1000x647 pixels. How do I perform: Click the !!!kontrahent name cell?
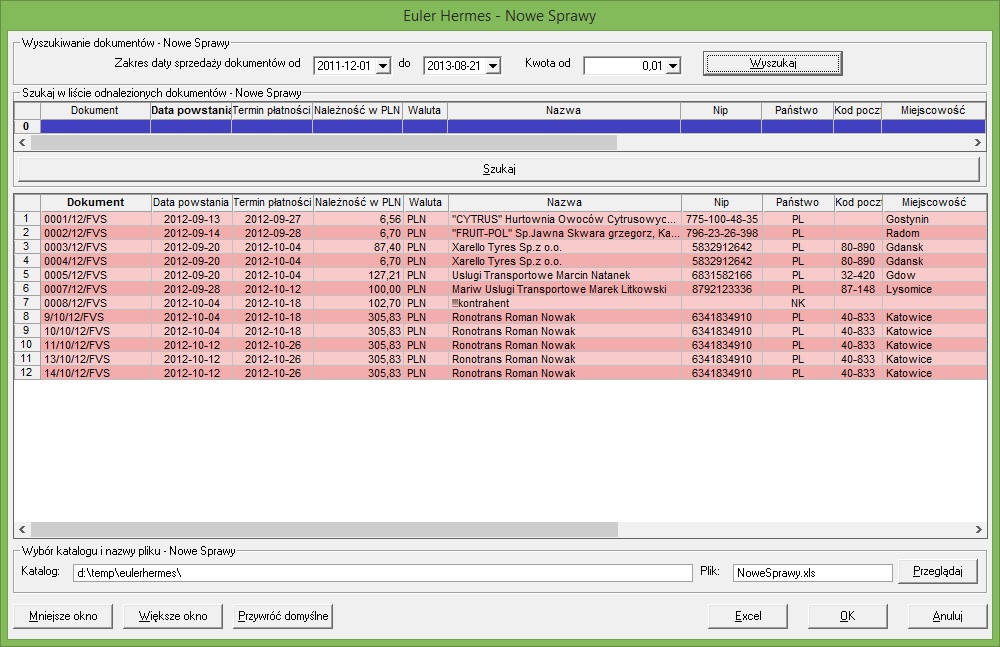tap(564, 304)
